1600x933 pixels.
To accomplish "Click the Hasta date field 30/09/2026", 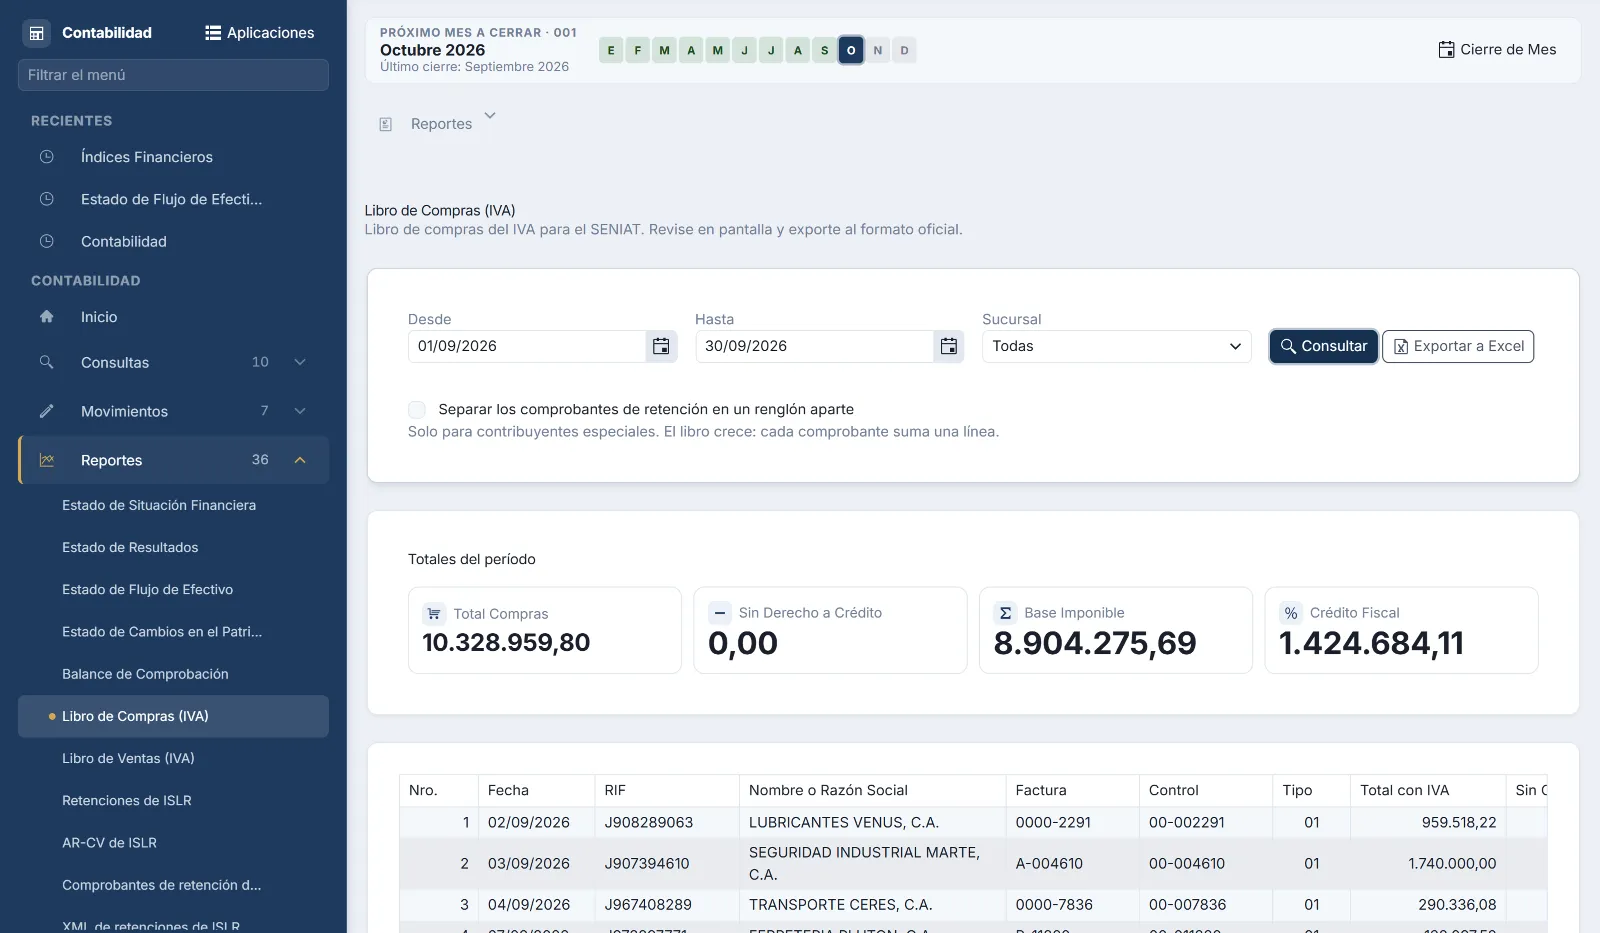I will [815, 346].
